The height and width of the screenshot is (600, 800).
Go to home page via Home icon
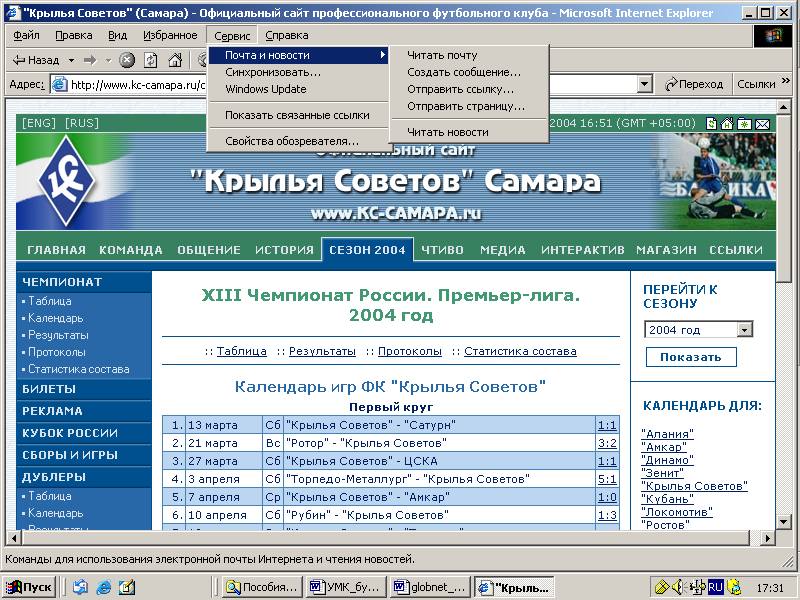click(175, 60)
